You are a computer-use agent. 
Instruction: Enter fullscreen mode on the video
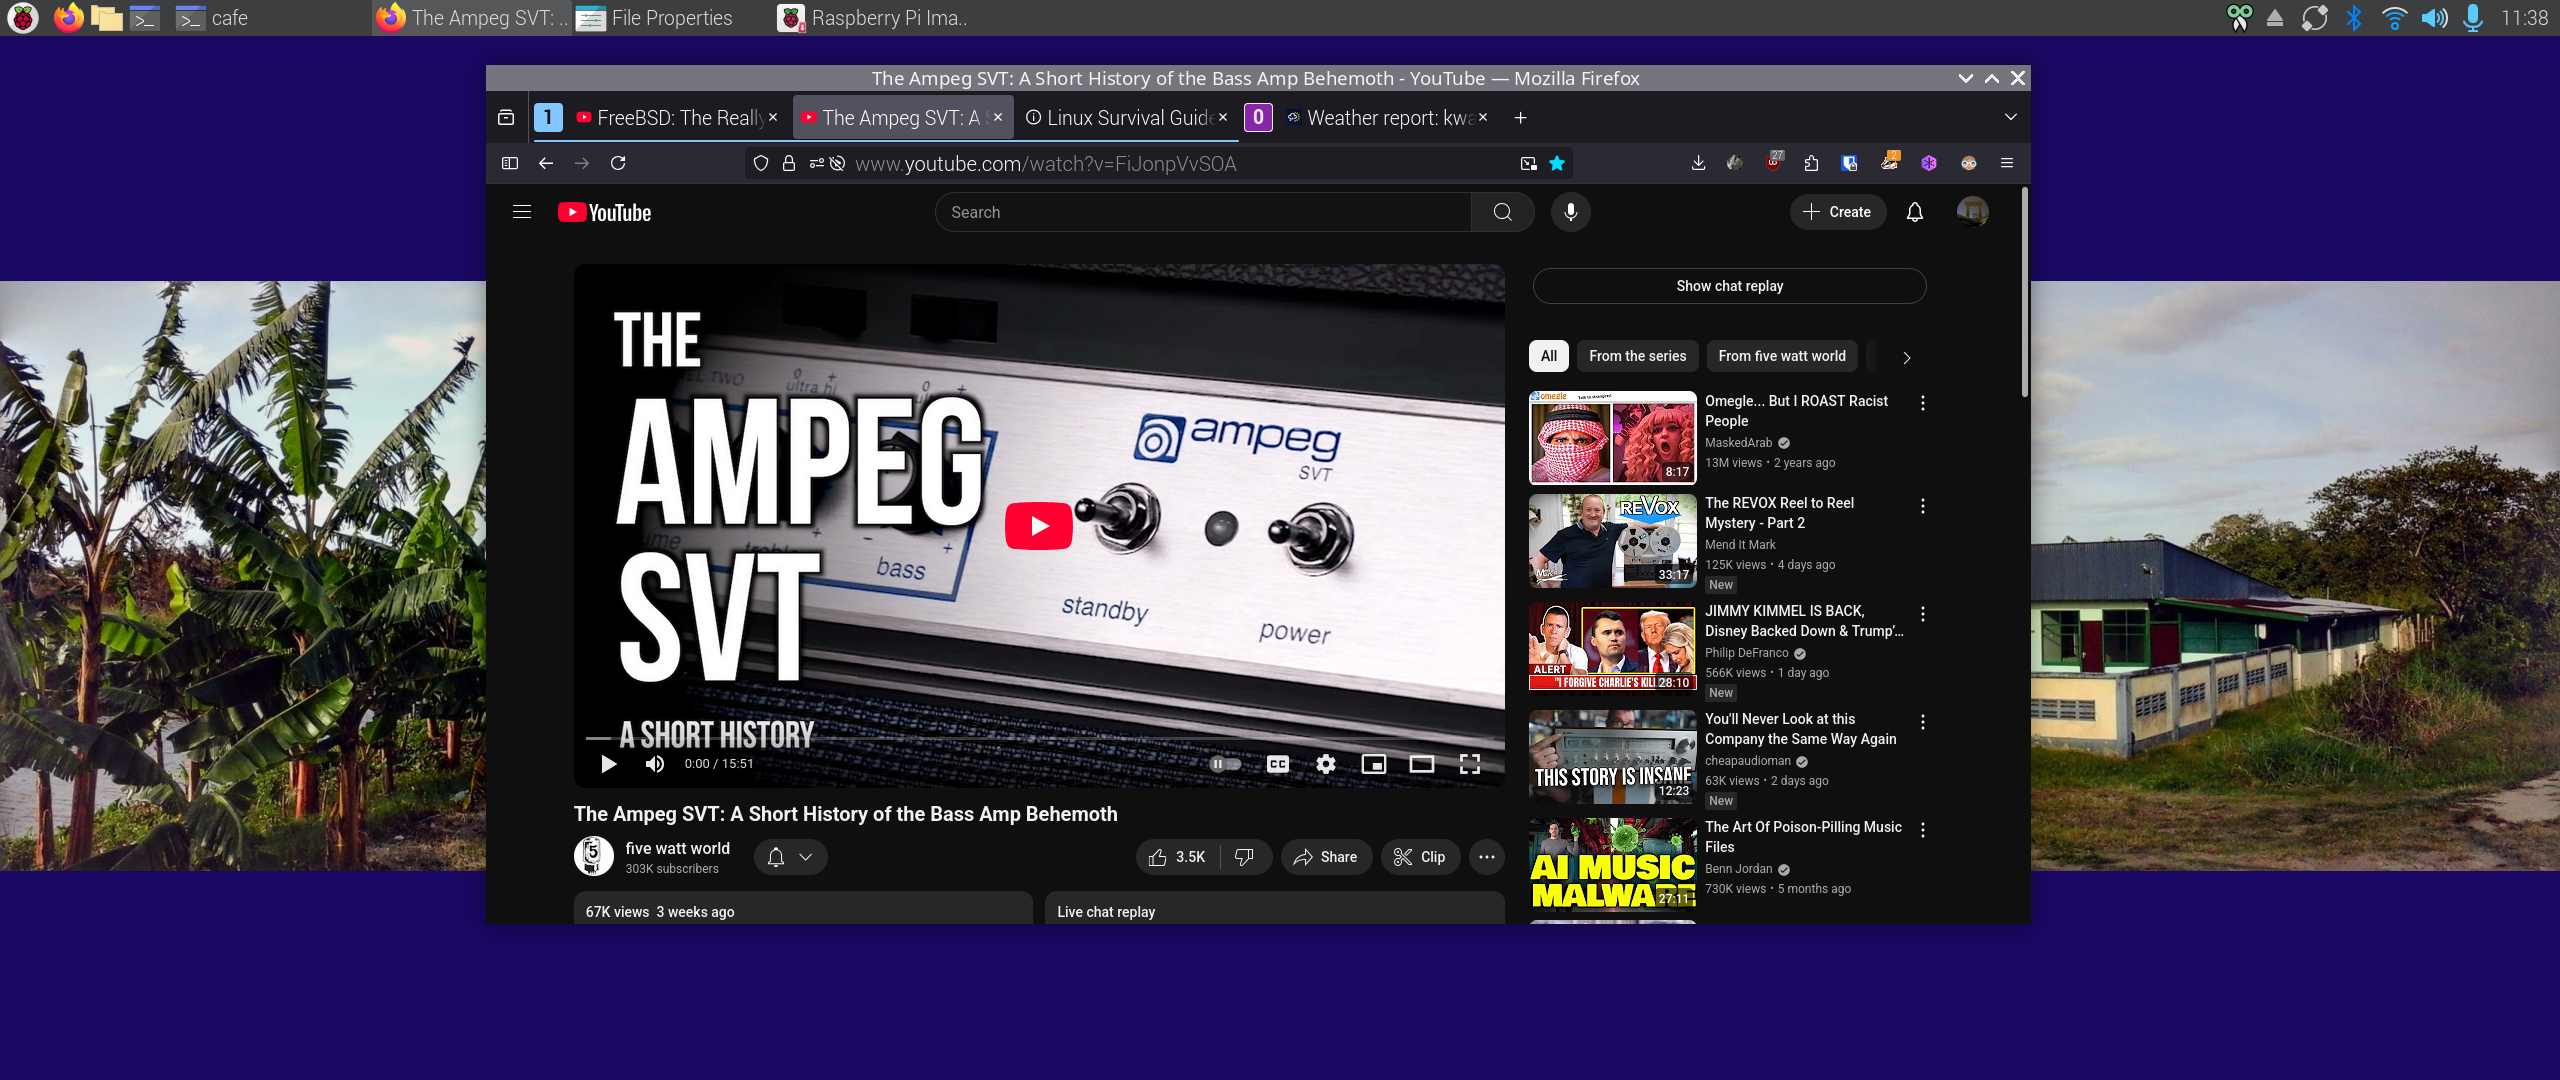point(1469,764)
